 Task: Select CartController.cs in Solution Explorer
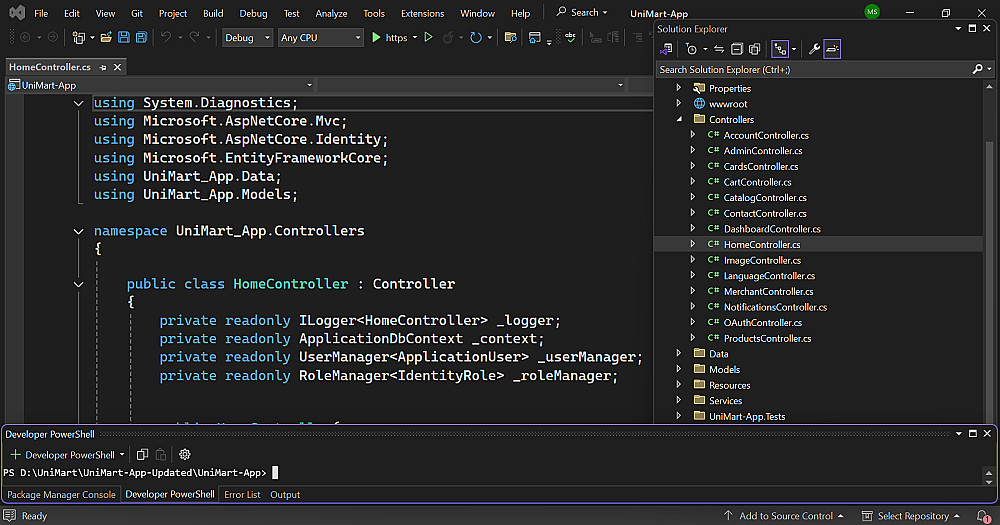[757, 182]
